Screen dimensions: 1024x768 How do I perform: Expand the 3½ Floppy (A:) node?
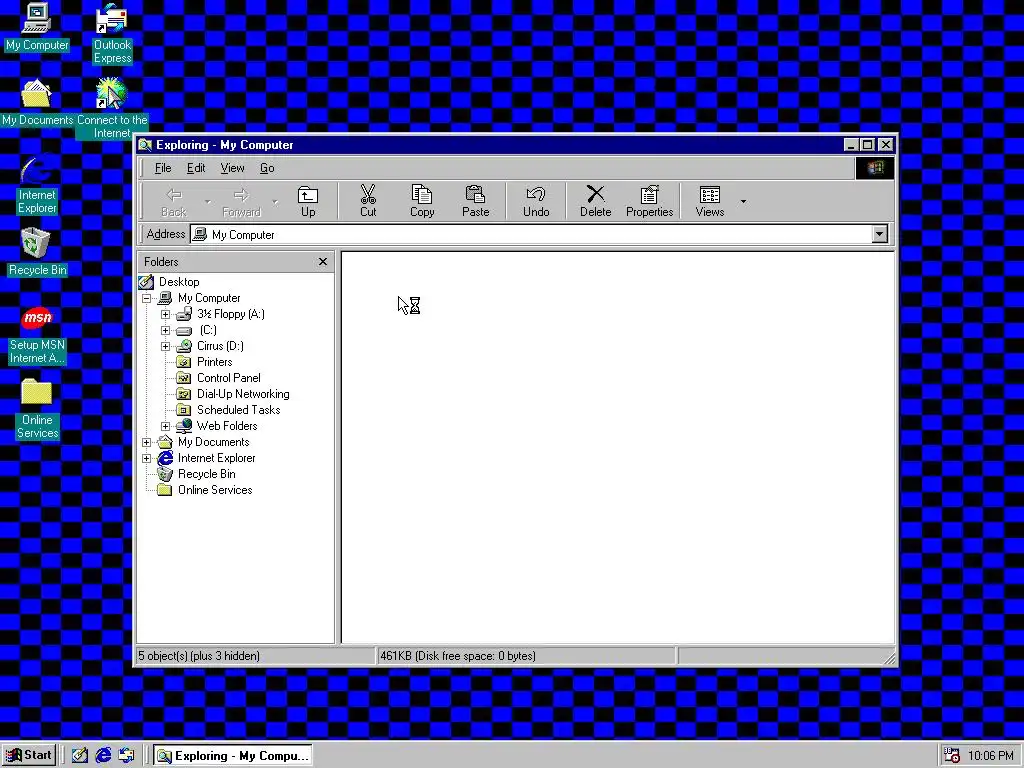pos(165,314)
